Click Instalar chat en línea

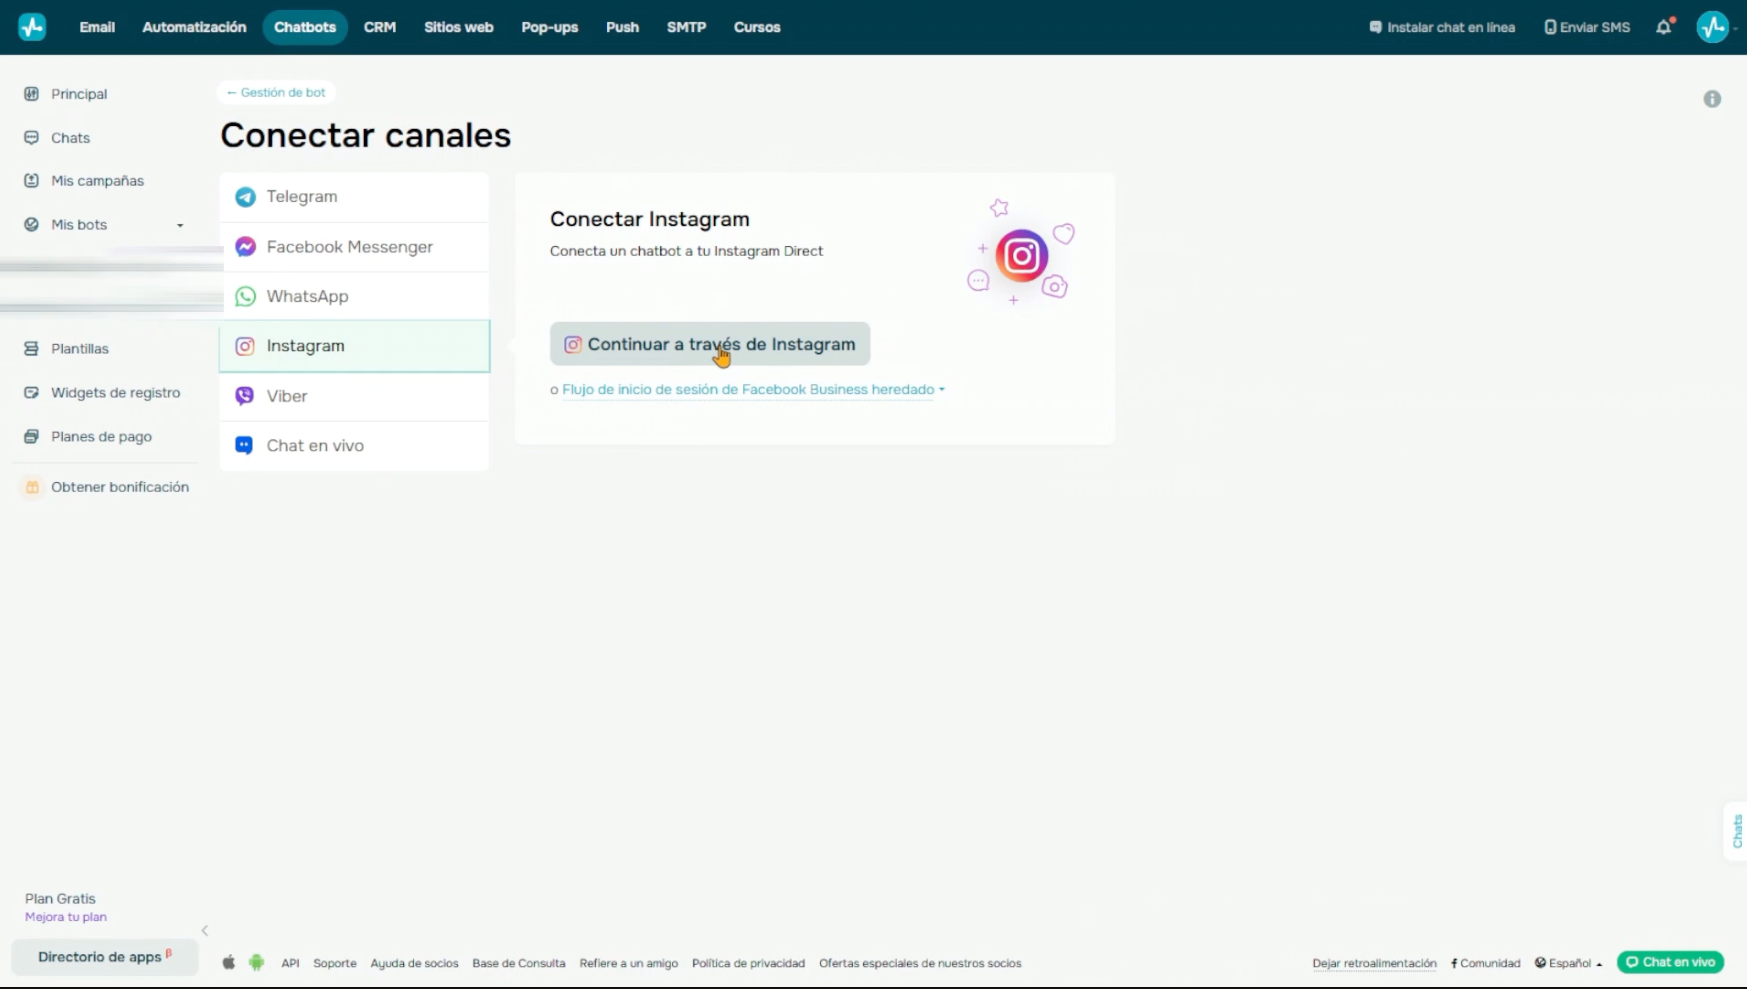[1442, 27]
